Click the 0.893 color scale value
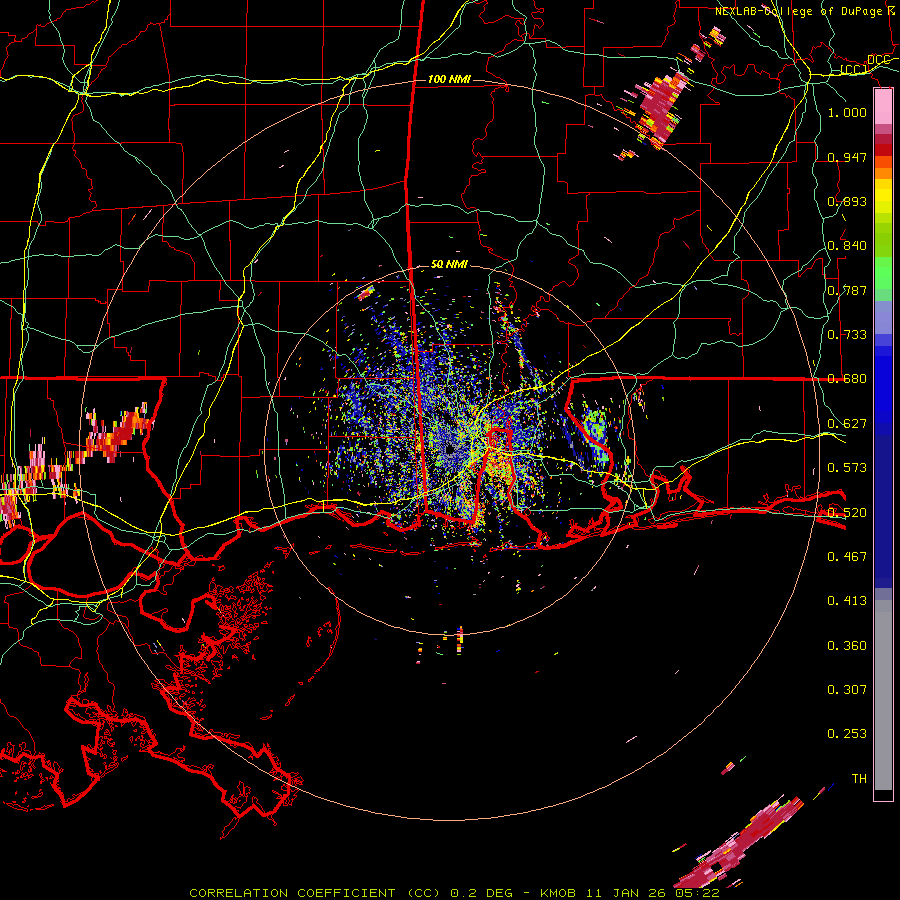The height and width of the screenshot is (900, 900). (x=847, y=201)
